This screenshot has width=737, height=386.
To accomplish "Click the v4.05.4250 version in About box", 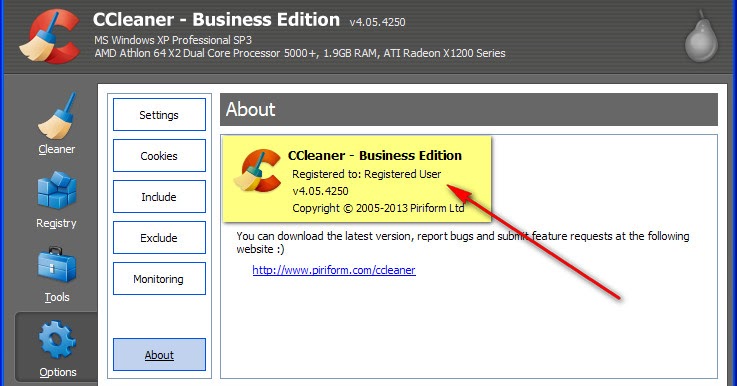I will pos(321,191).
